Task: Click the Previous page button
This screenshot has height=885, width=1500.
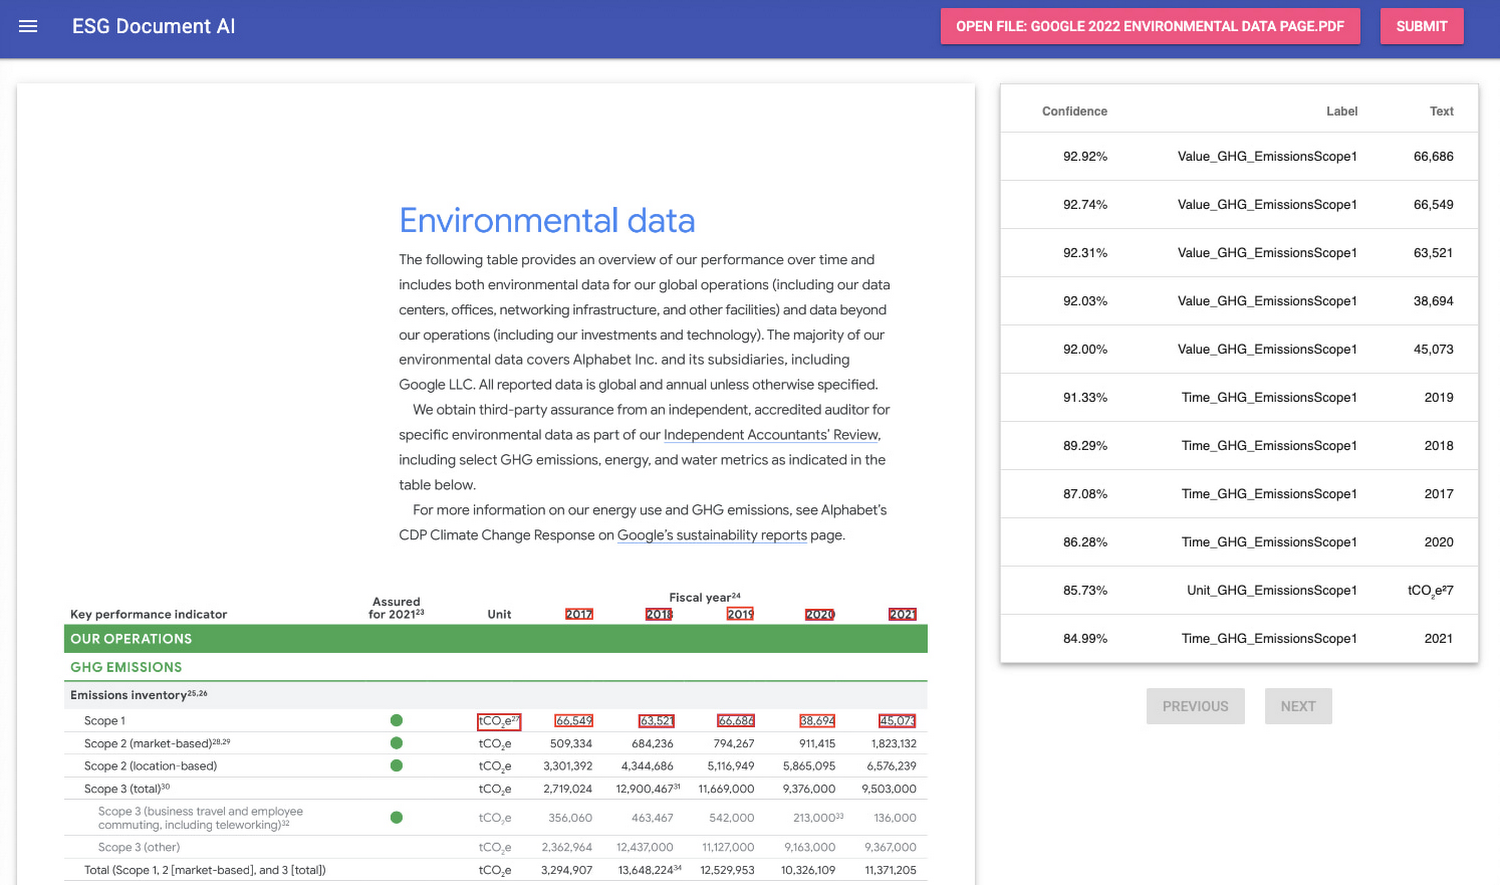Action: [x=1195, y=706]
